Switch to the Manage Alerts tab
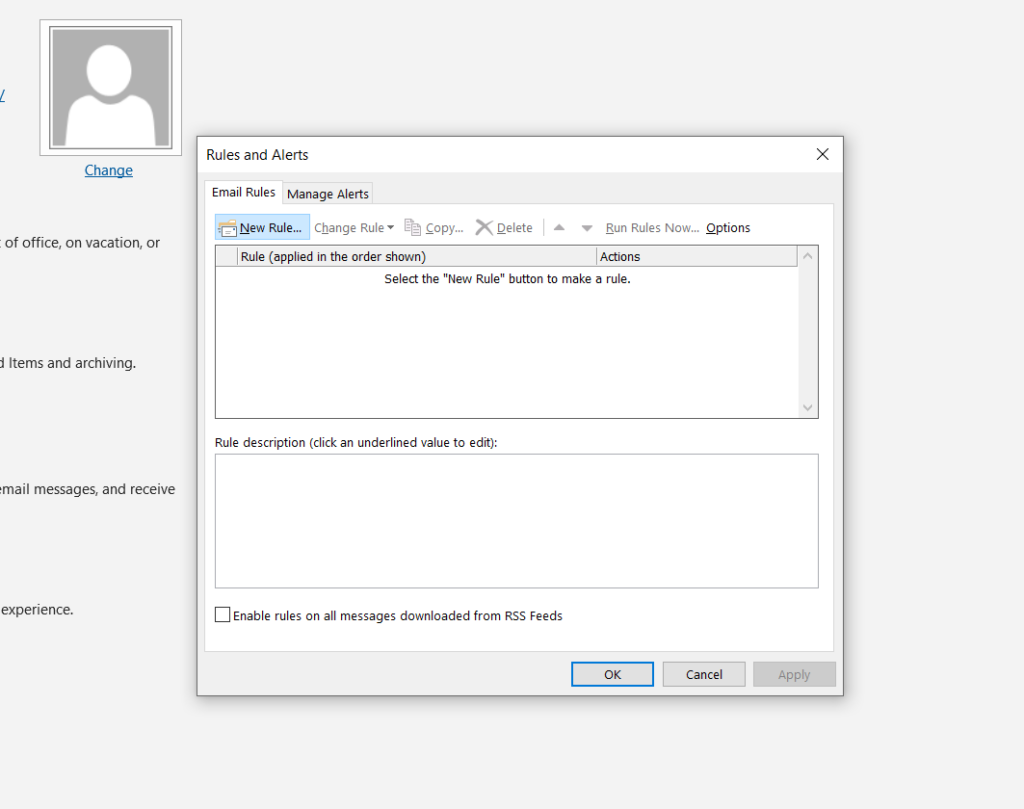Screen dimensions: 1024x809 coord(327,194)
